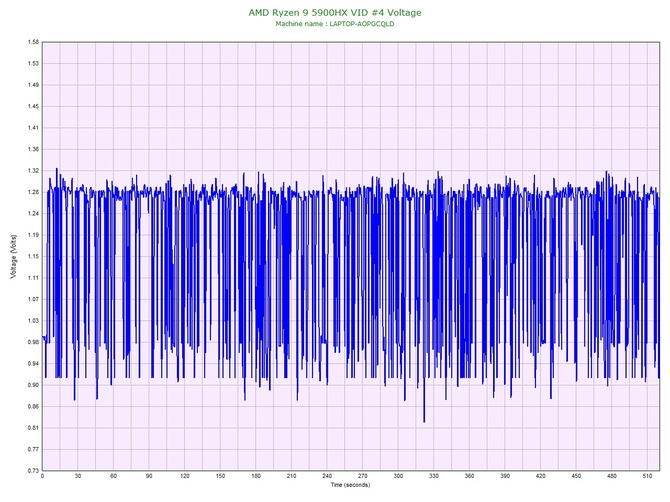Click the 1.58 tick on the voltage axis
Viewport: 670px width, 502px height.
[33, 42]
